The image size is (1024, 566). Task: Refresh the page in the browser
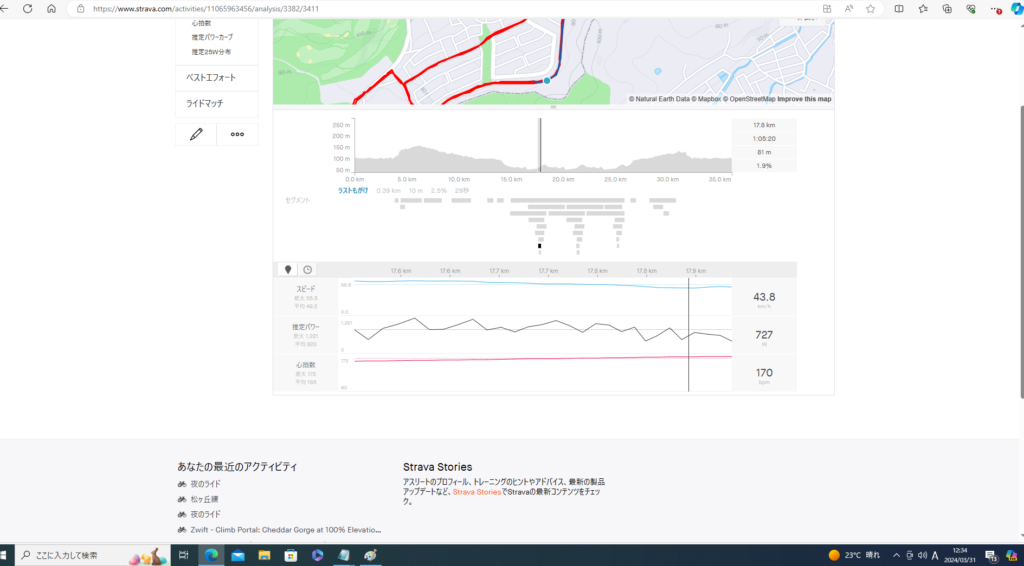click(x=27, y=8)
